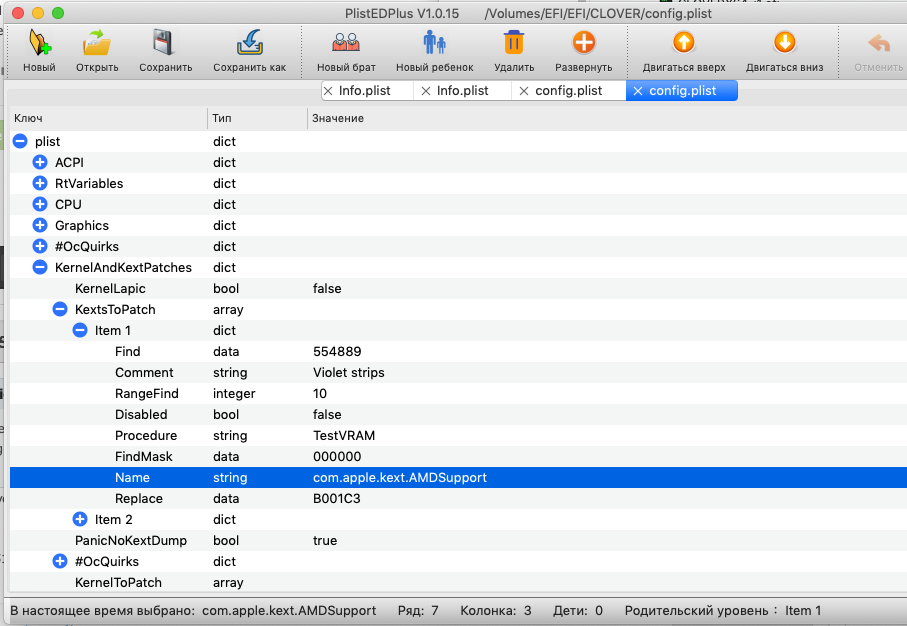The image size is (907, 626).
Task: Expand top-level #OcQuirks node
Action: pyautogui.click(x=40, y=246)
